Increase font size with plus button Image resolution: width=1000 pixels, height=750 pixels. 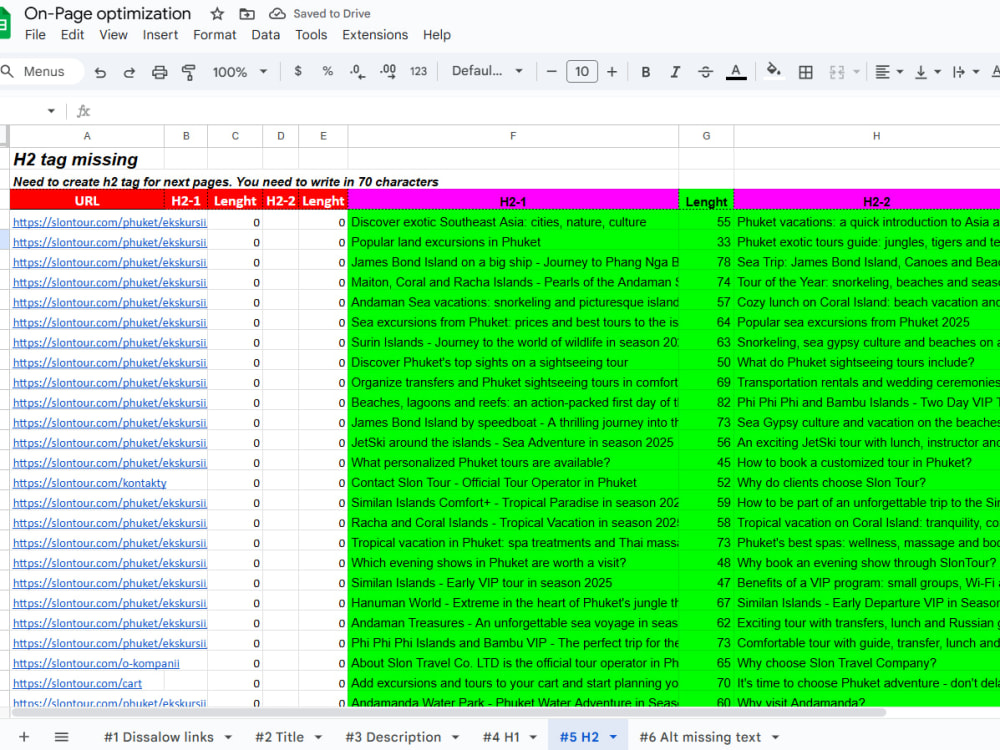click(x=612, y=71)
